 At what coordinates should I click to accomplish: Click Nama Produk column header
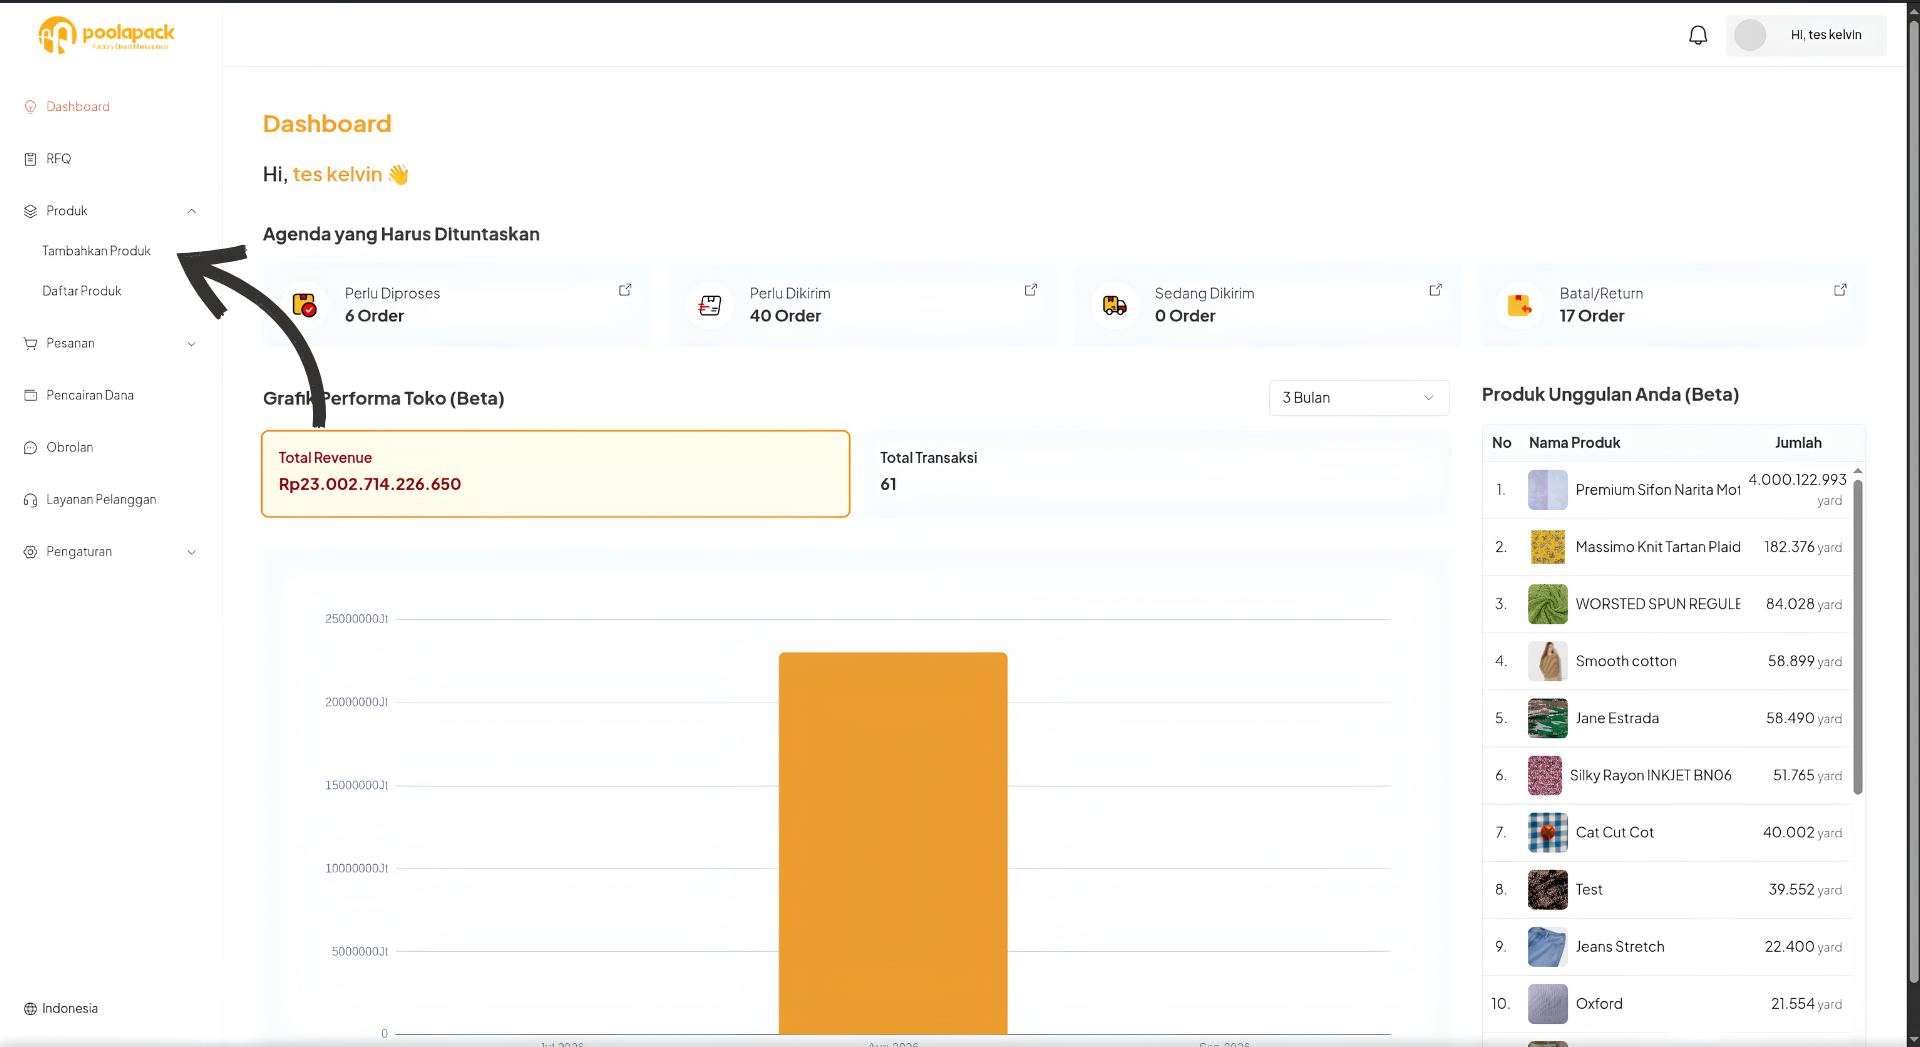coord(1574,443)
